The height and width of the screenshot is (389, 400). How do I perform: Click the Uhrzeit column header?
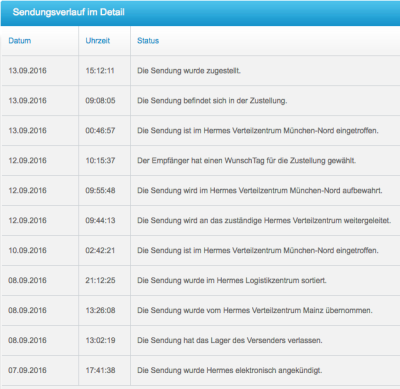point(98,41)
